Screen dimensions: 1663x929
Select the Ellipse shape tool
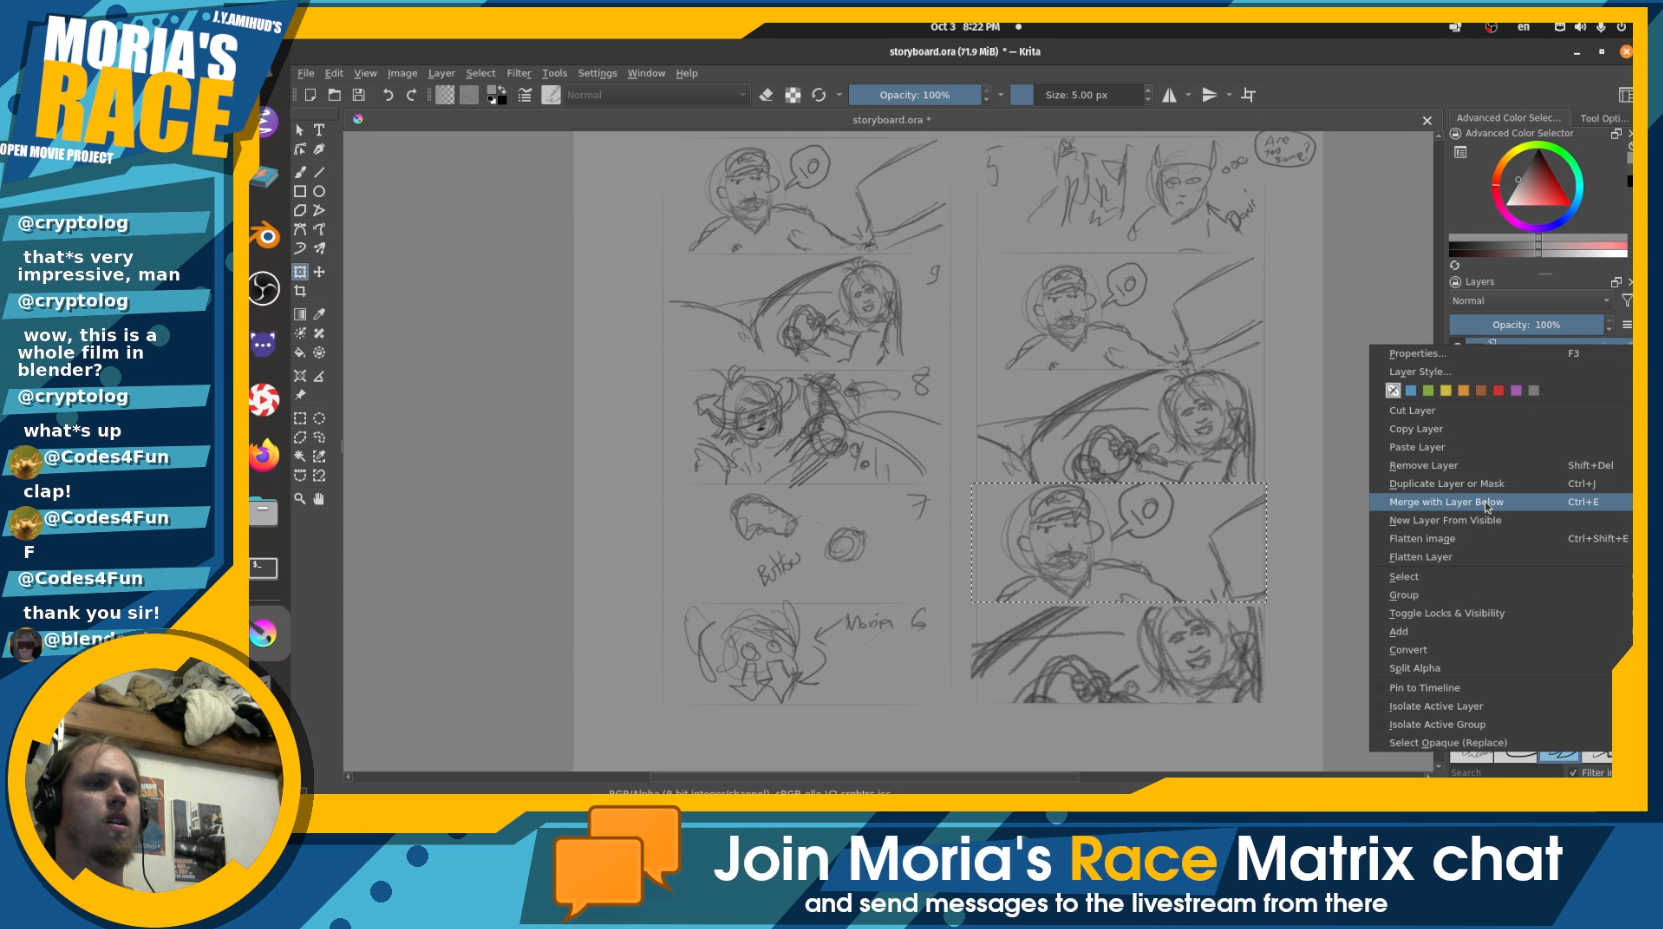coord(319,191)
